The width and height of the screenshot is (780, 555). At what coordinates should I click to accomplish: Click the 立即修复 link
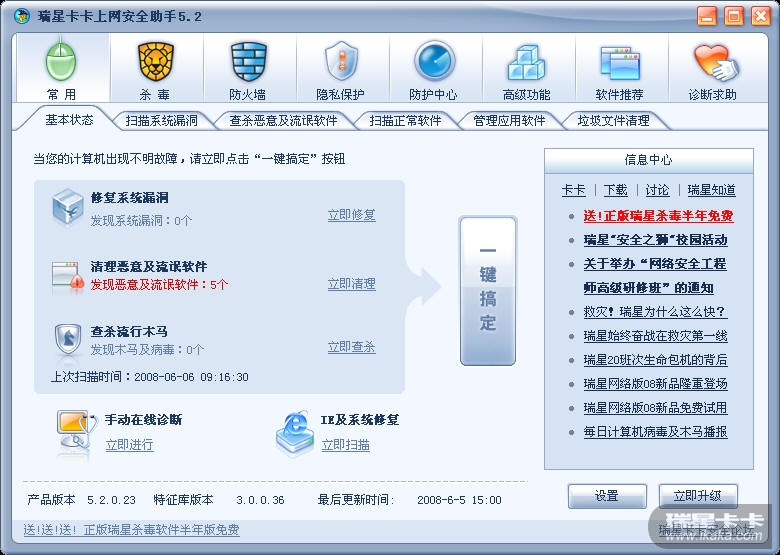coord(351,215)
